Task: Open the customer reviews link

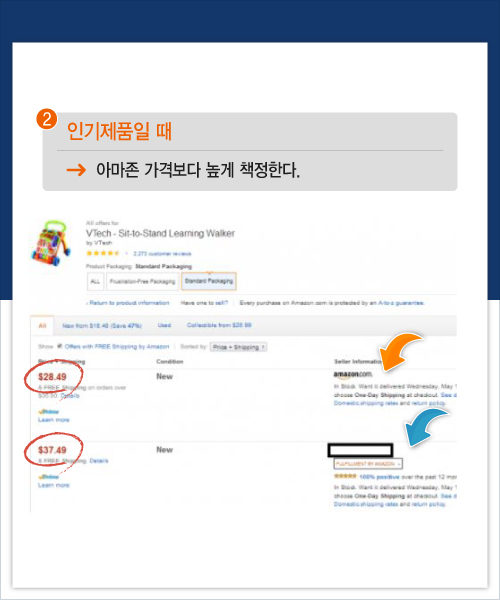Action: click(x=162, y=254)
